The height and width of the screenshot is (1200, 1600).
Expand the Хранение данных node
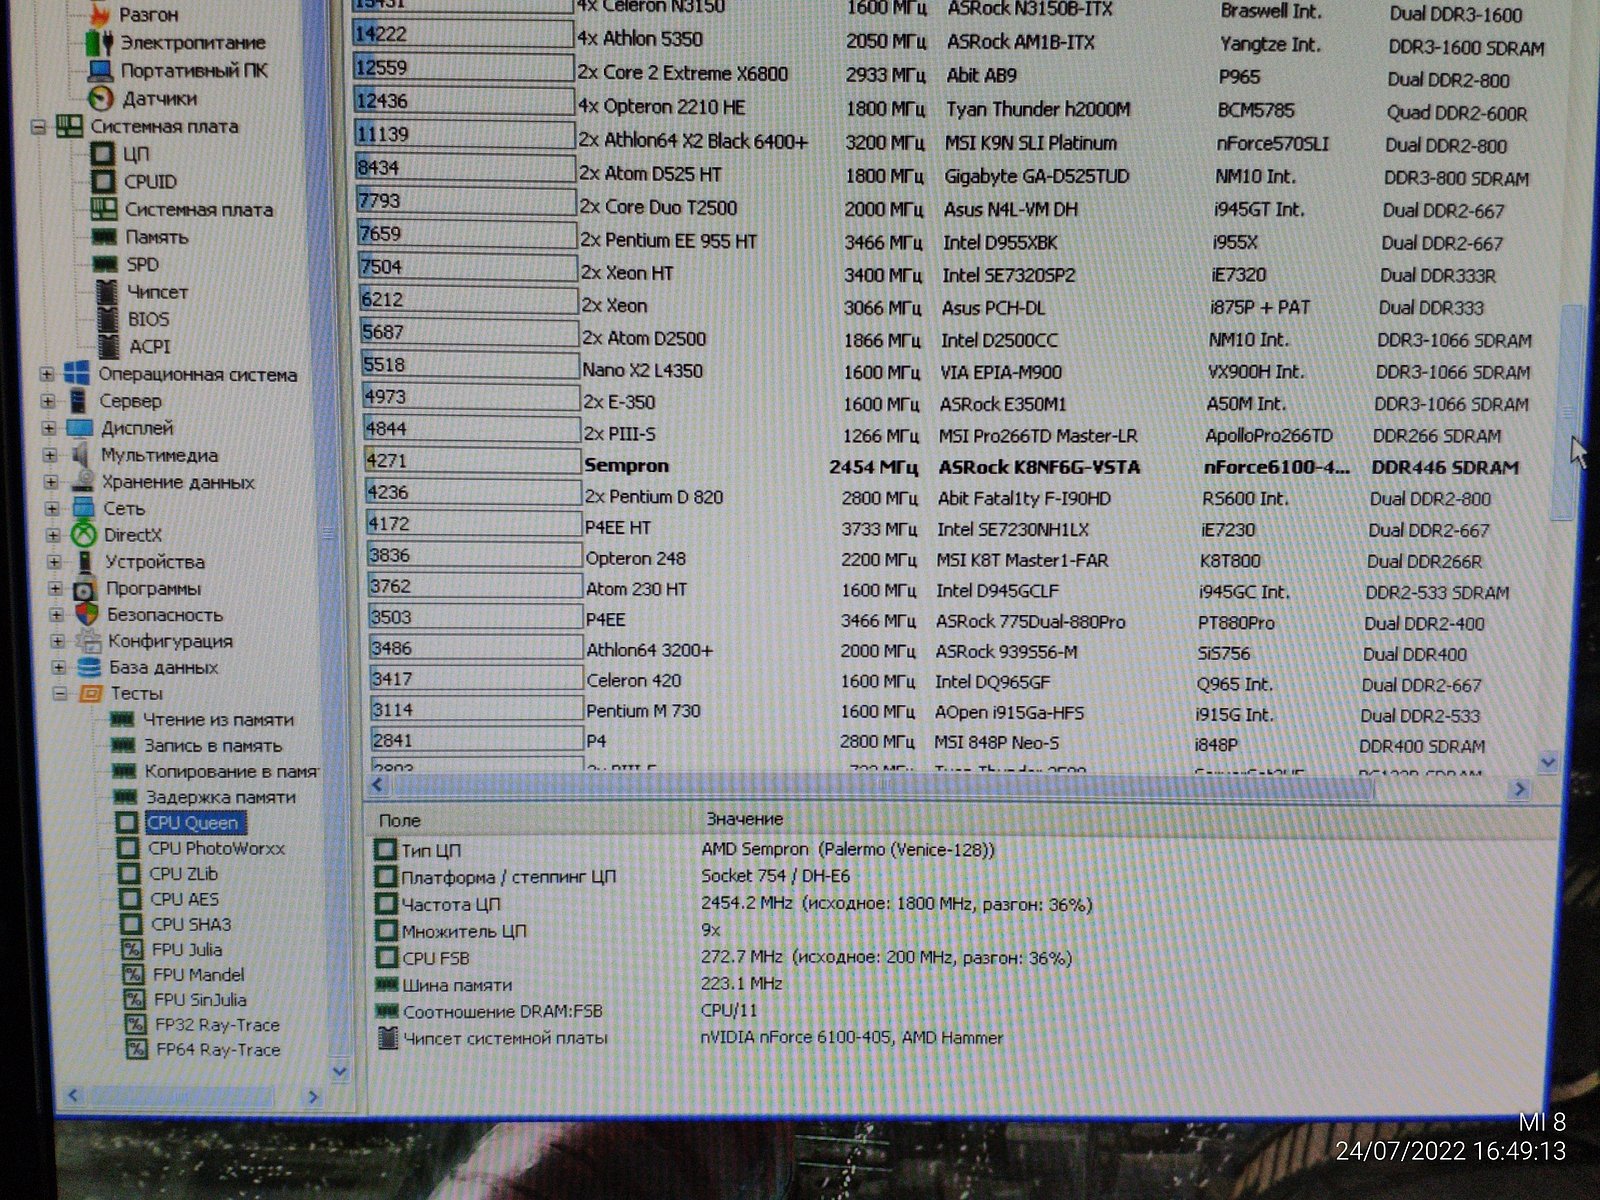pos(51,482)
